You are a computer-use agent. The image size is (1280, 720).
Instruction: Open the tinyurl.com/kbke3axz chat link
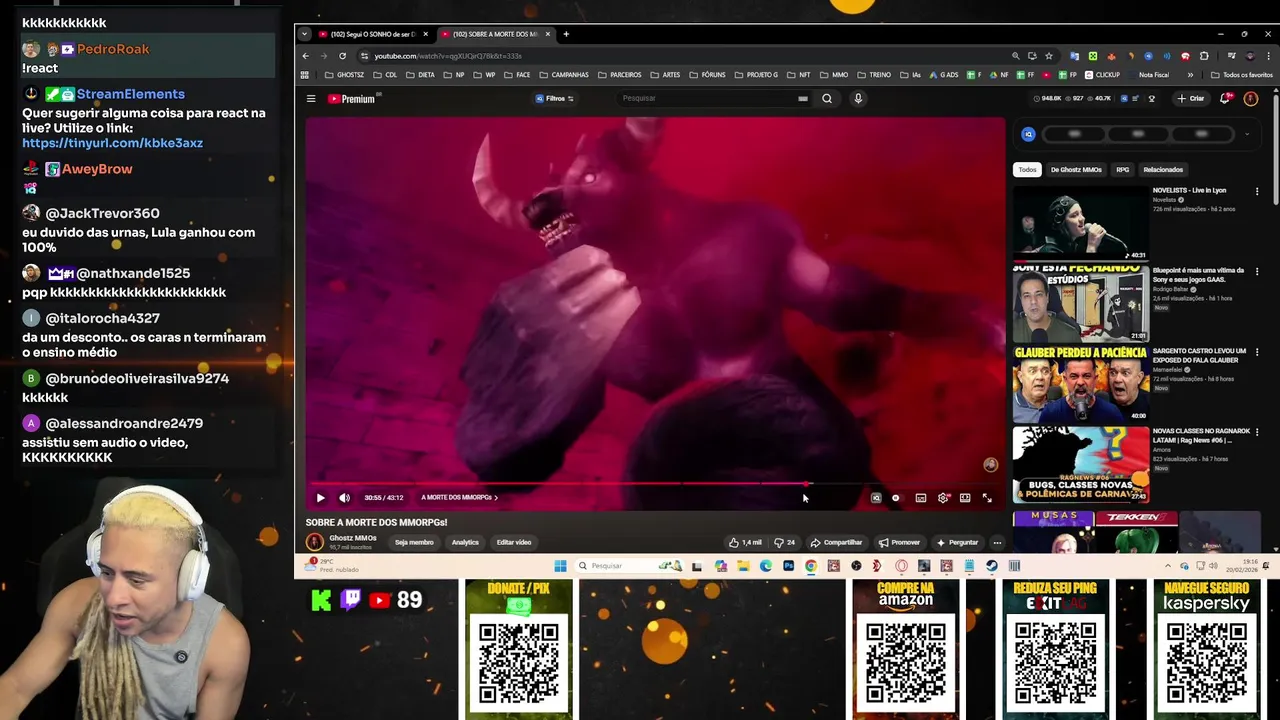[113, 143]
